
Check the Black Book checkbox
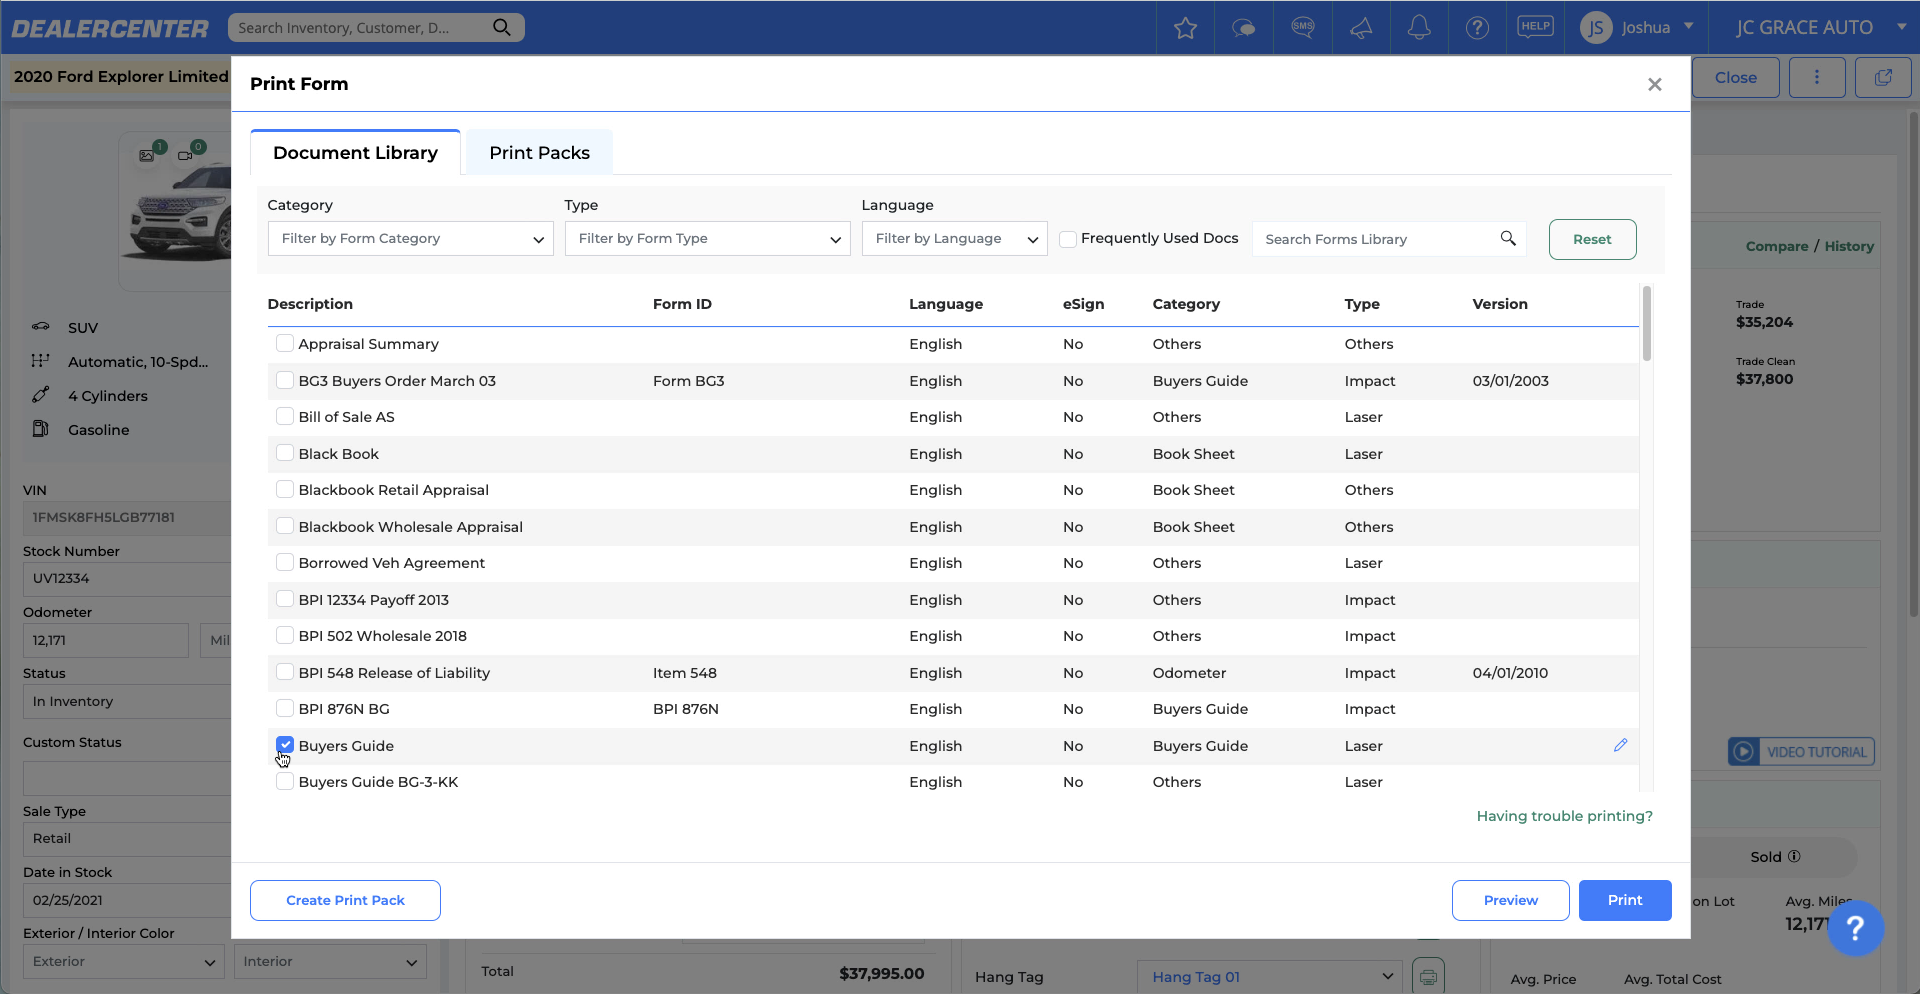click(285, 453)
